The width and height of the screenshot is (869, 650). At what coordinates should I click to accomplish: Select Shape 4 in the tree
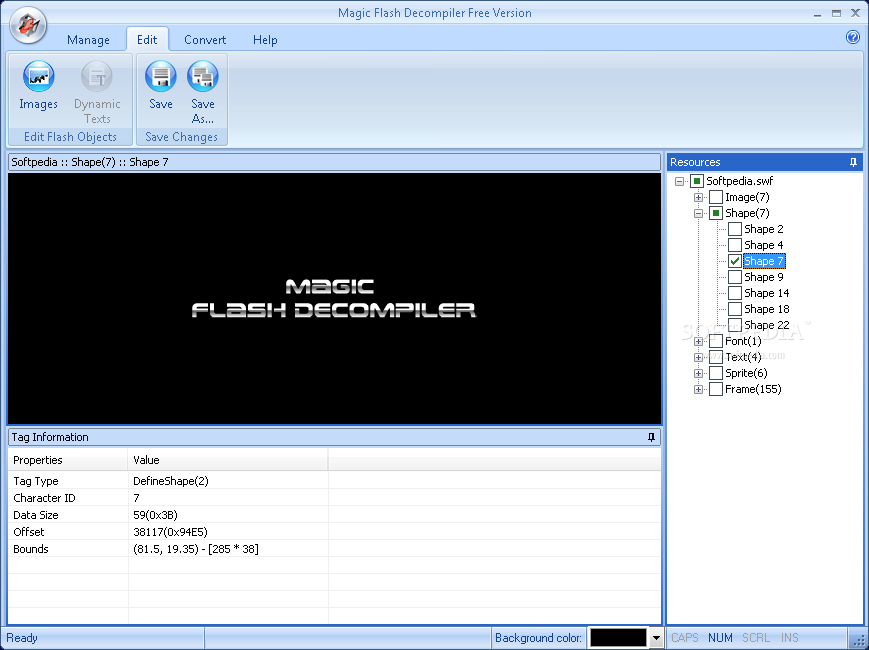click(764, 245)
